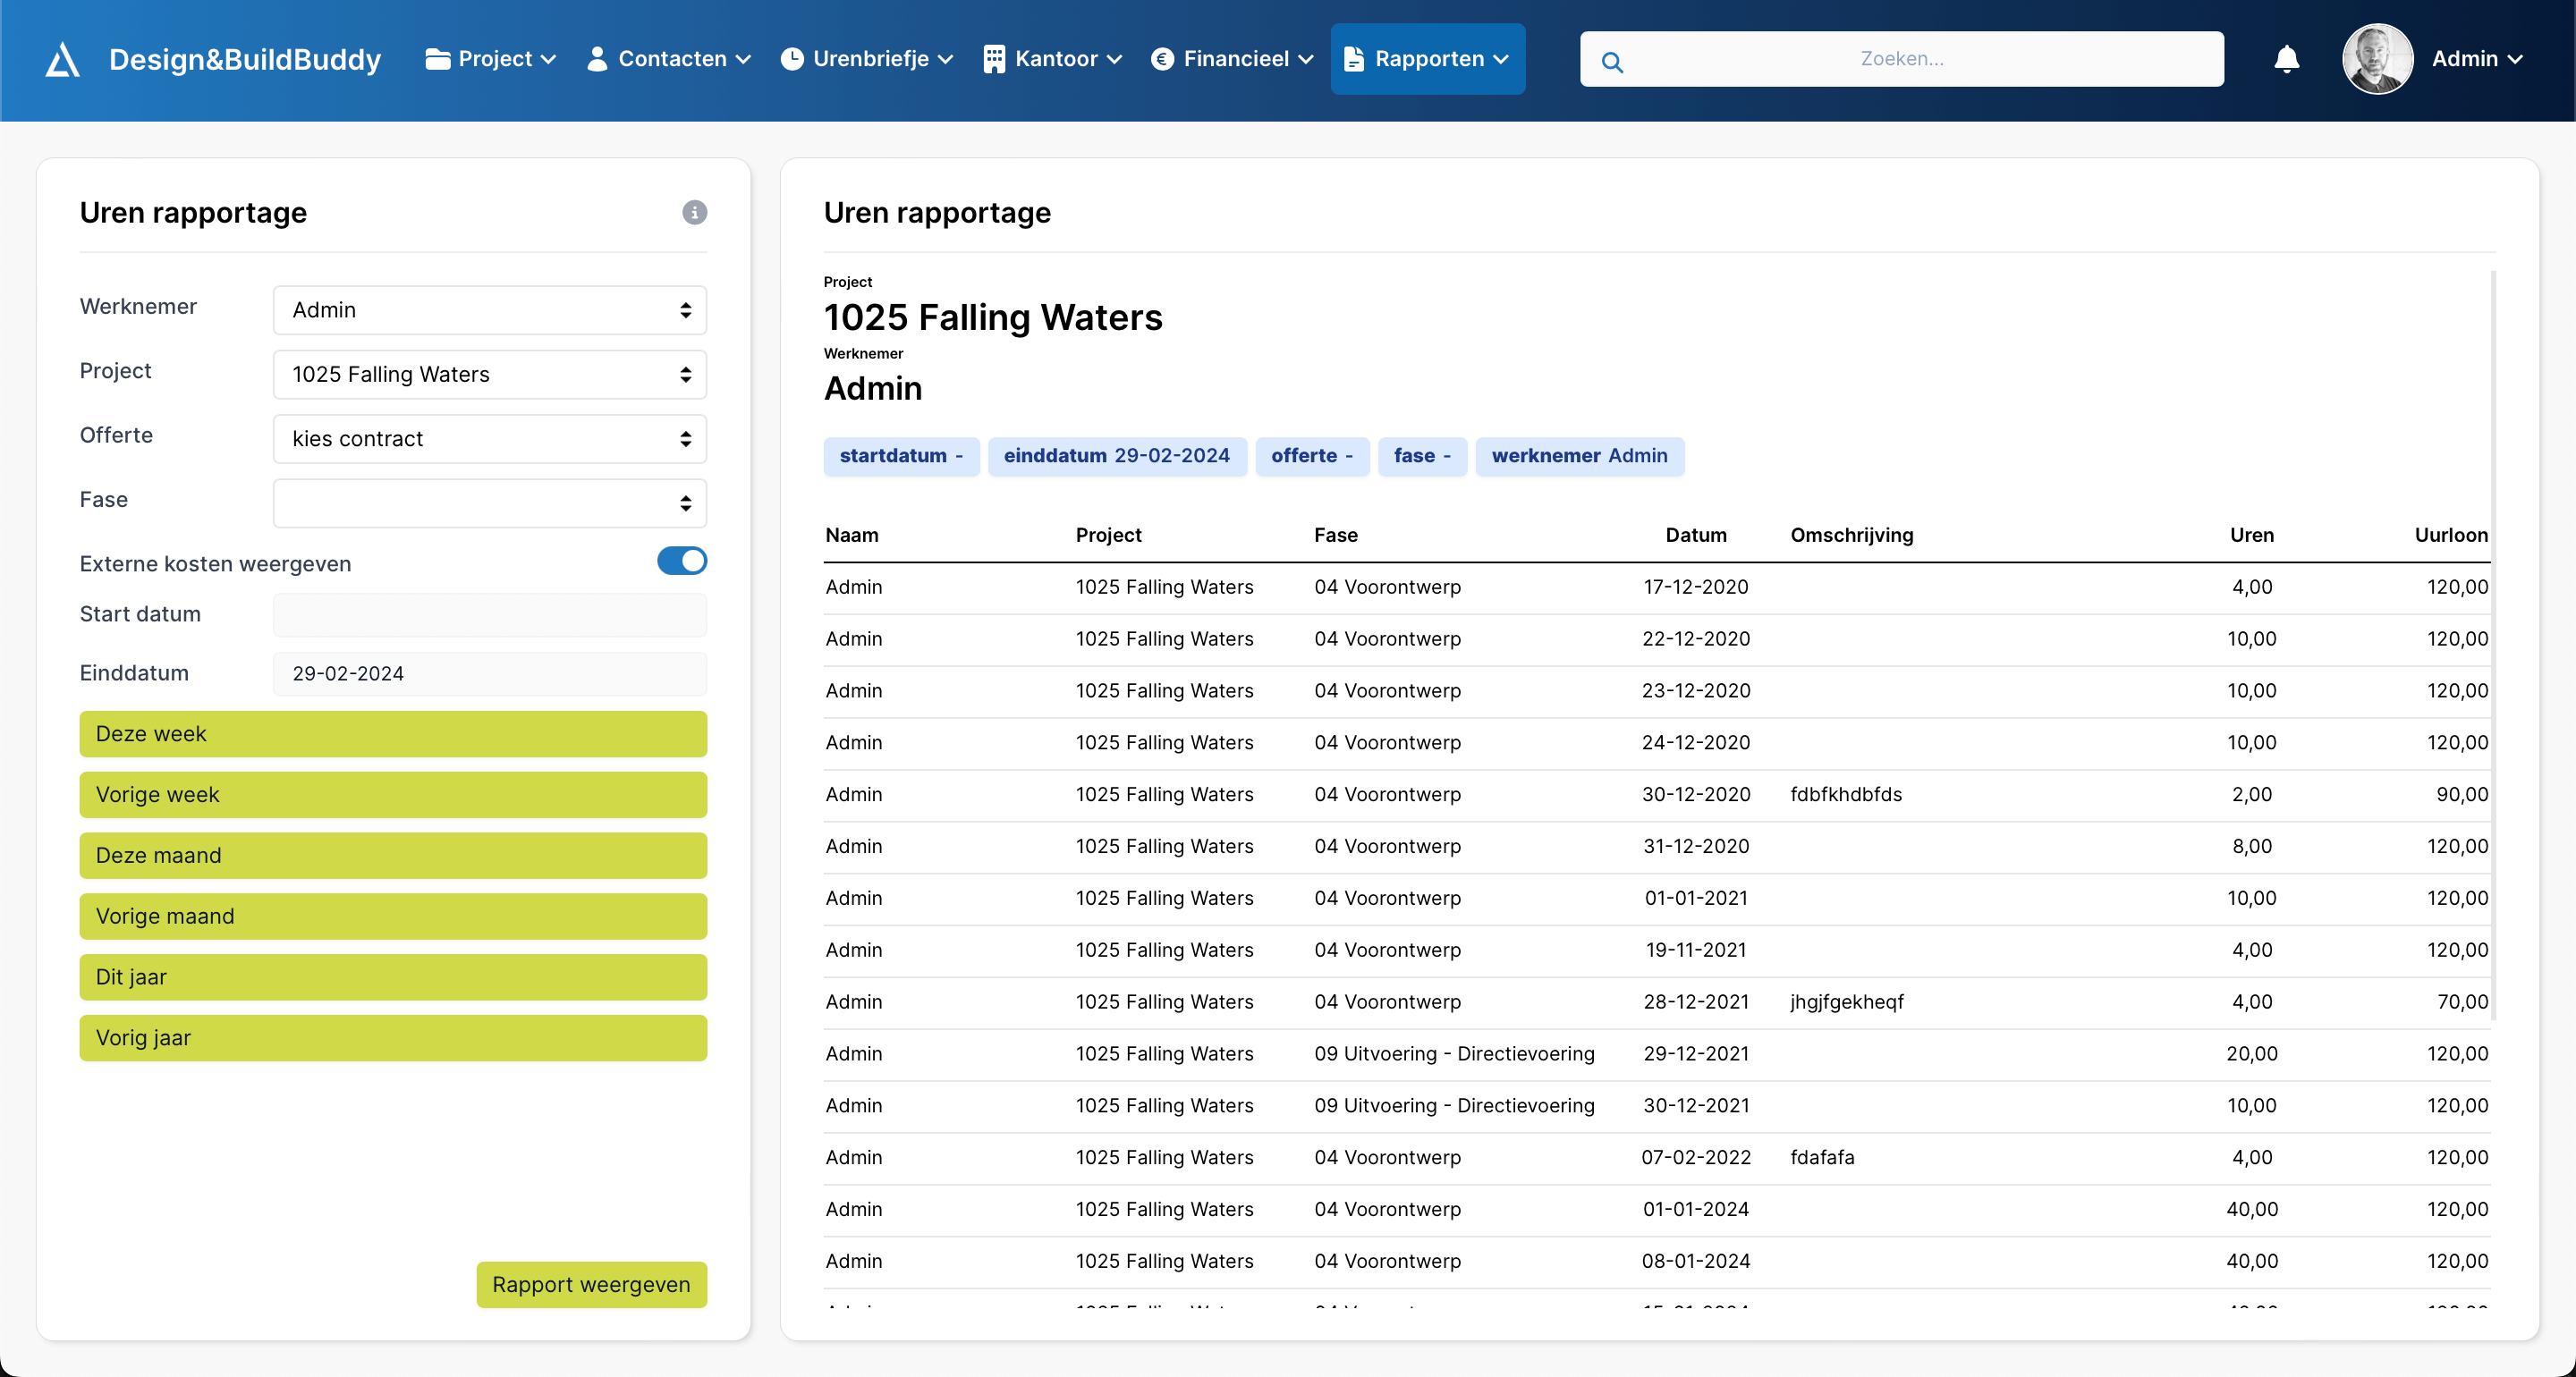Click the description fdafafa
The image size is (2576, 1377).
point(1822,1158)
